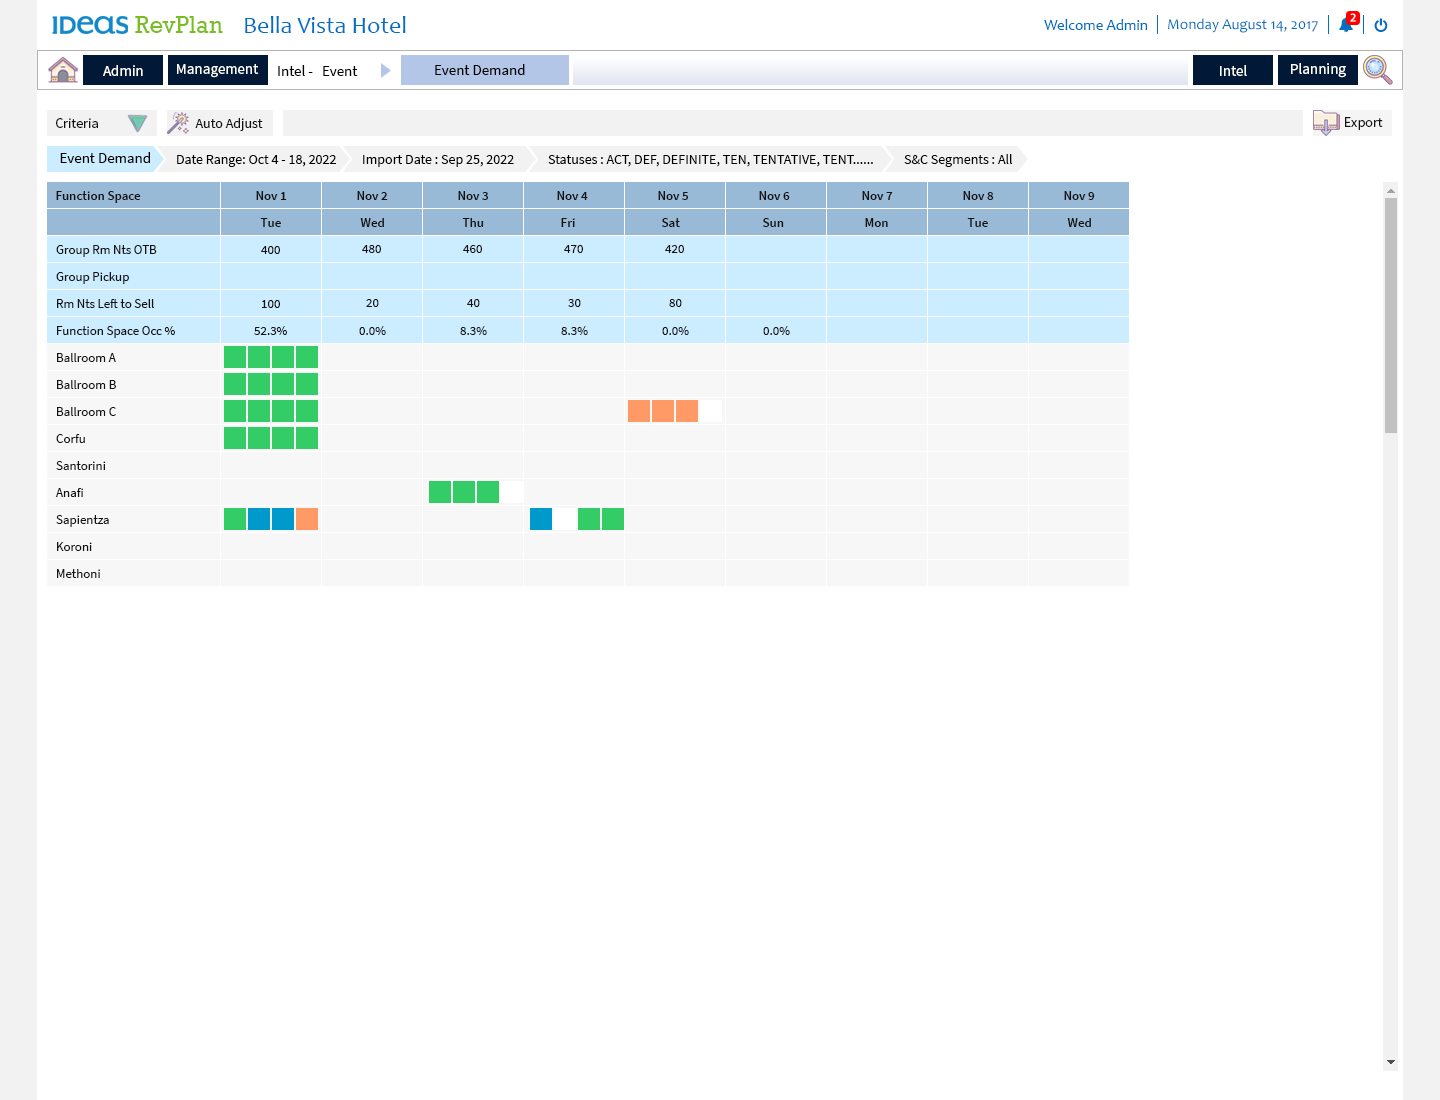
Task: Open the Planning menu button
Action: (x=1317, y=70)
